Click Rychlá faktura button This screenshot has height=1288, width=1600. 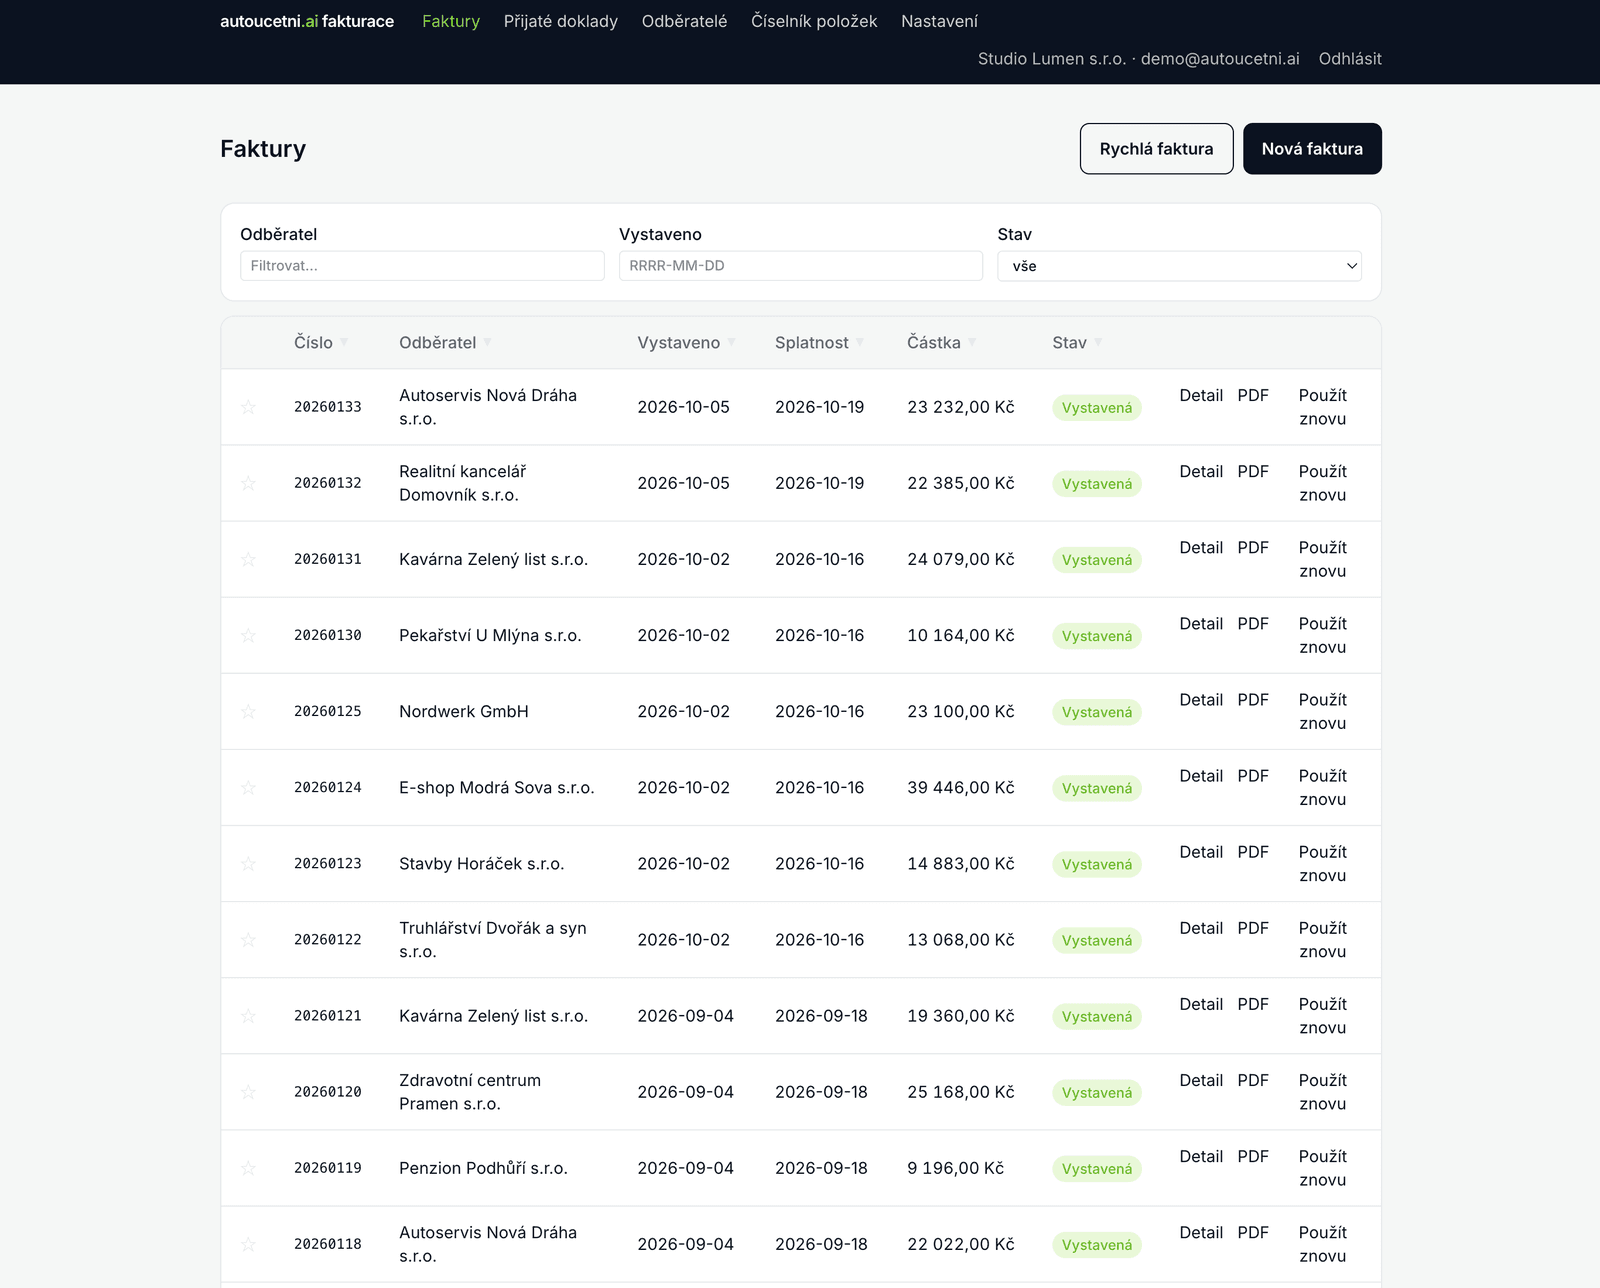[1156, 149]
